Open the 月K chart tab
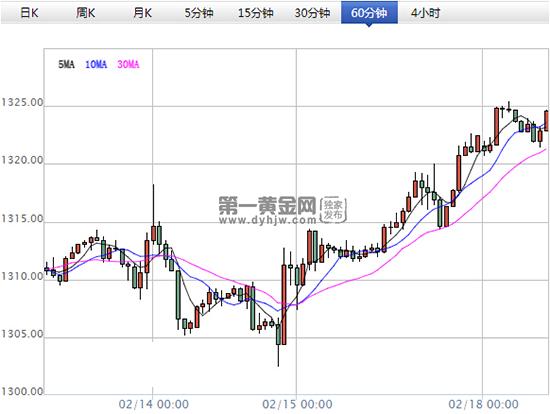 [x=142, y=13]
